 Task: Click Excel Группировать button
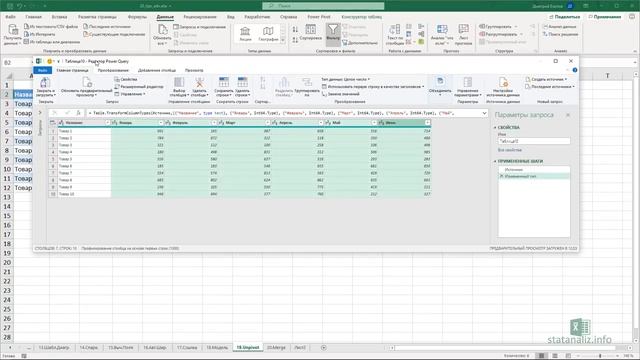[498, 27]
